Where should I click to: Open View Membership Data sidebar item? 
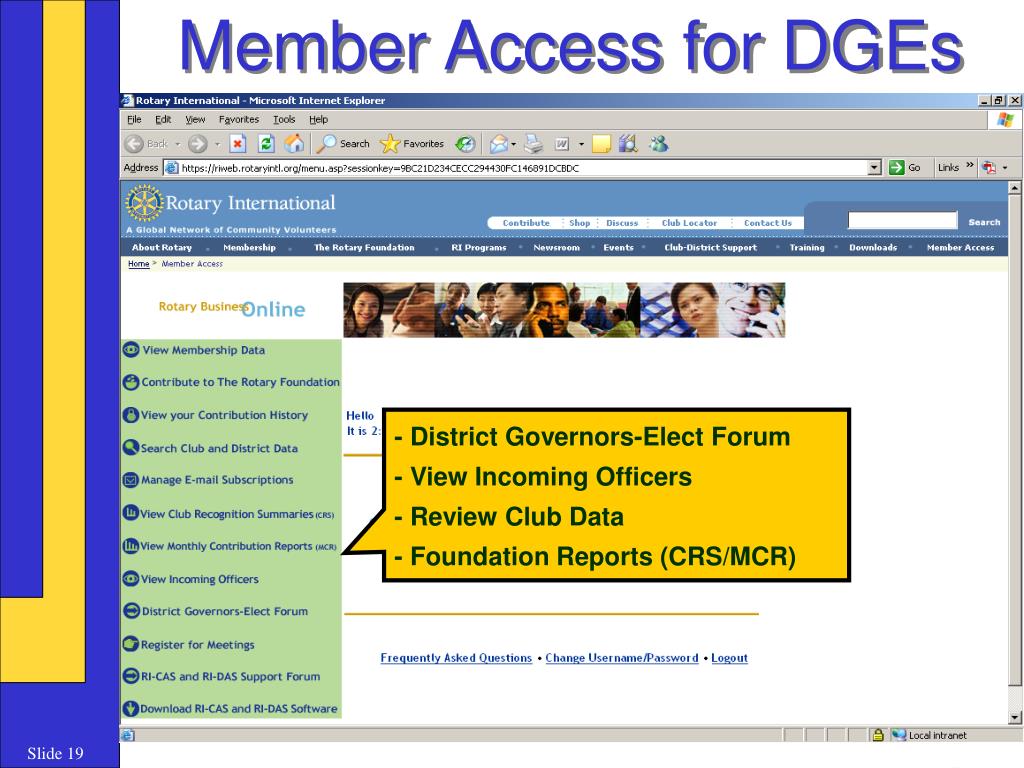[194, 350]
